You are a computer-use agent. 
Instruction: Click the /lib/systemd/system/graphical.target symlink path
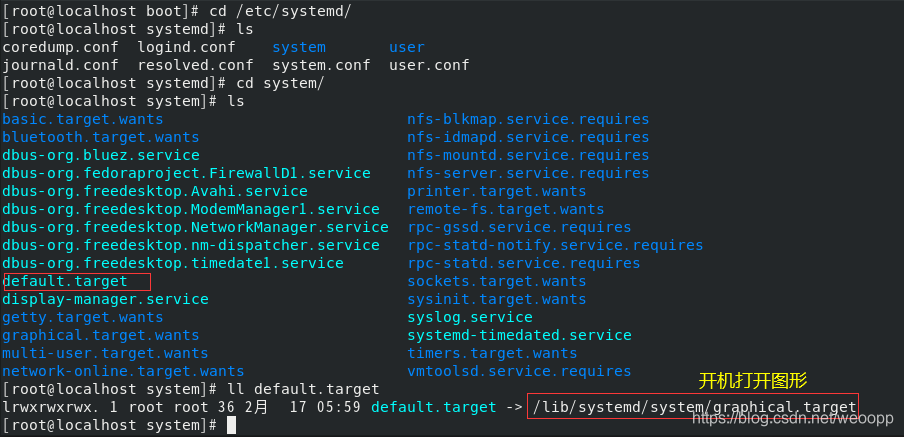(x=695, y=407)
